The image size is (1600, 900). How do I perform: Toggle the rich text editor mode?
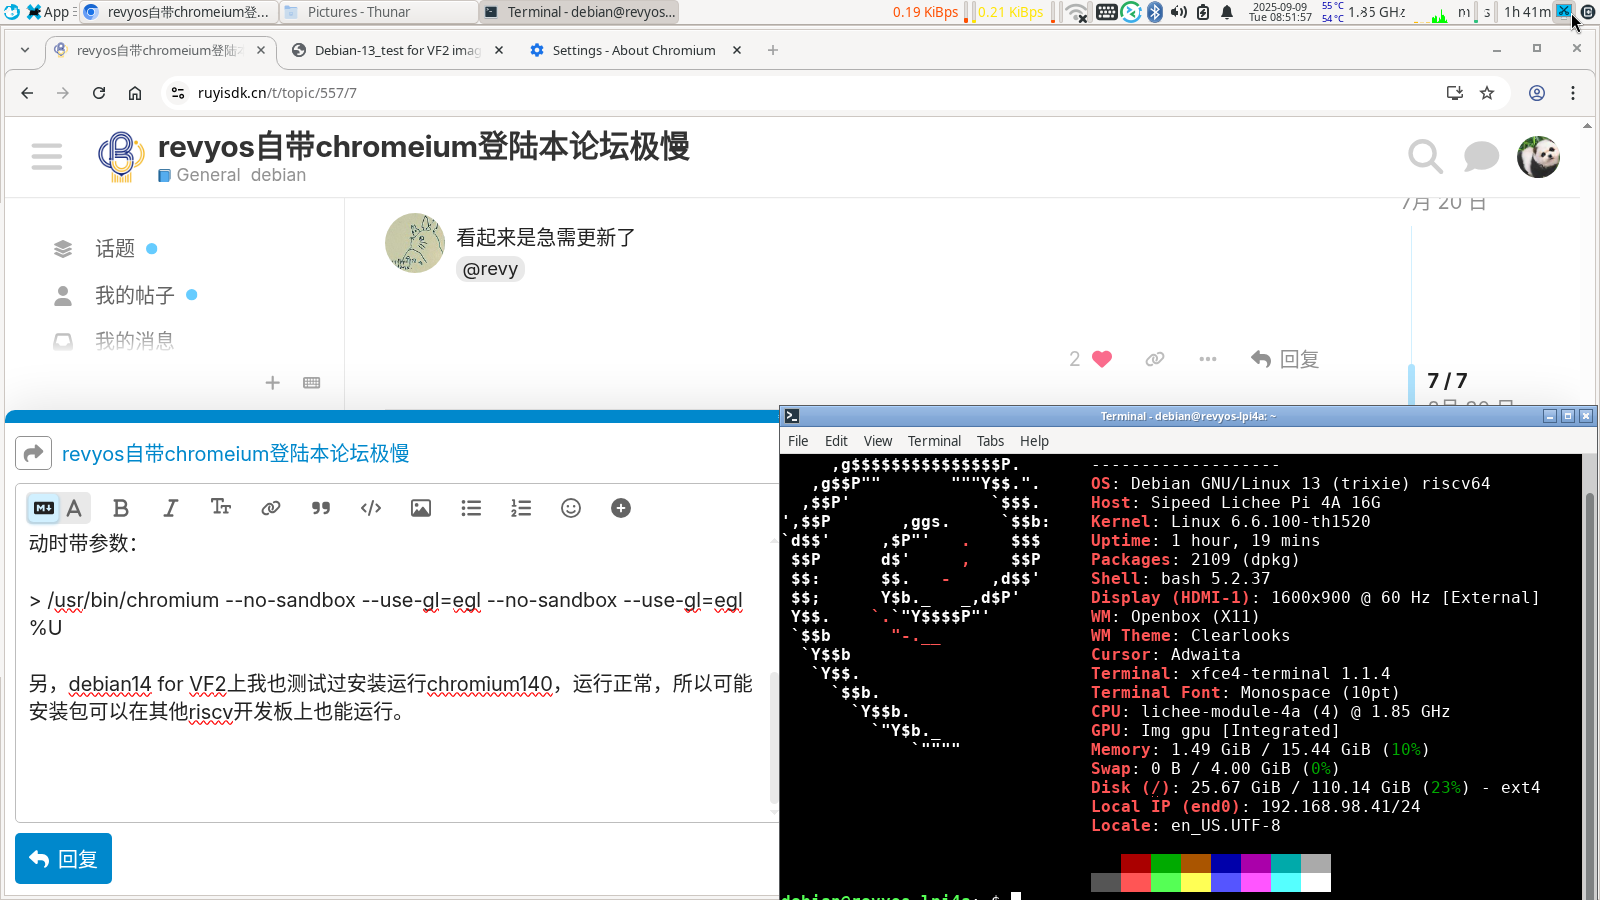(75, 508)
